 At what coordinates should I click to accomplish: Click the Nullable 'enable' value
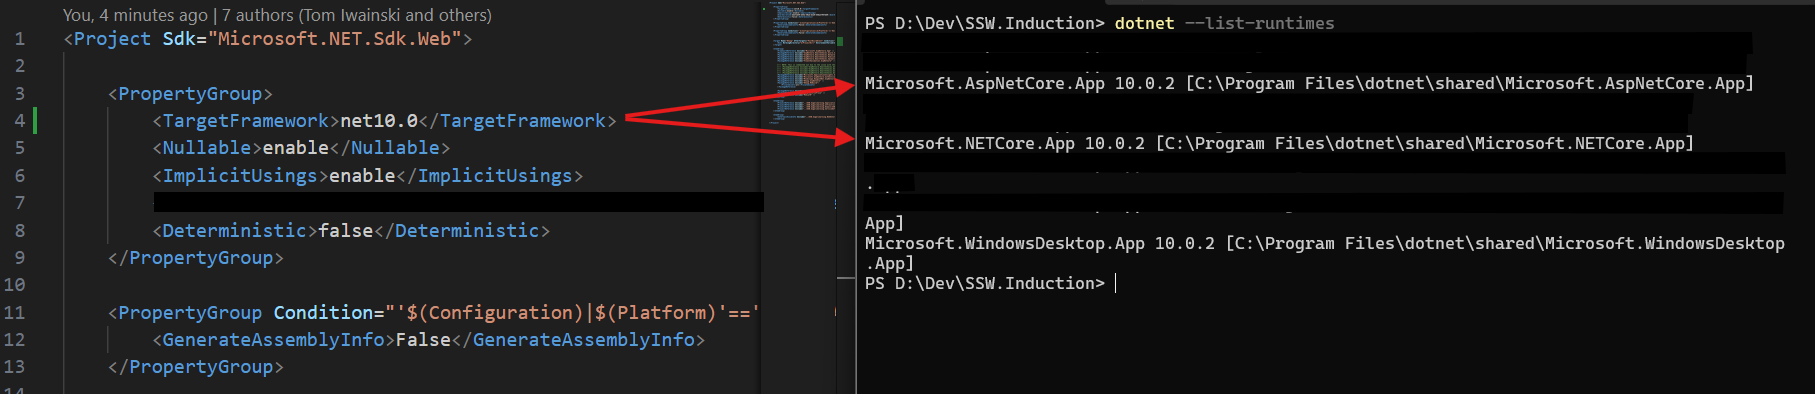295,148
